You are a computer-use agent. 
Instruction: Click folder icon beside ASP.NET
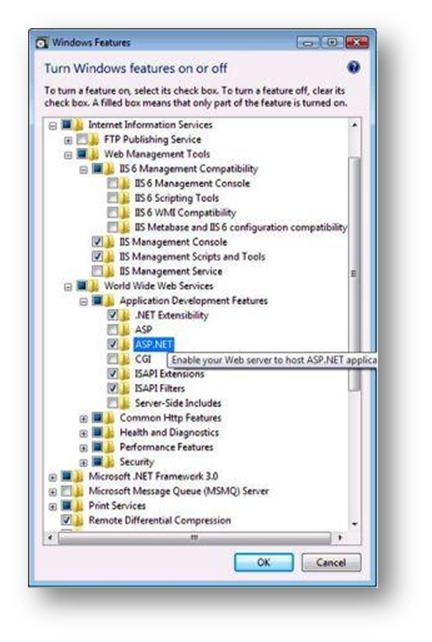124,344
